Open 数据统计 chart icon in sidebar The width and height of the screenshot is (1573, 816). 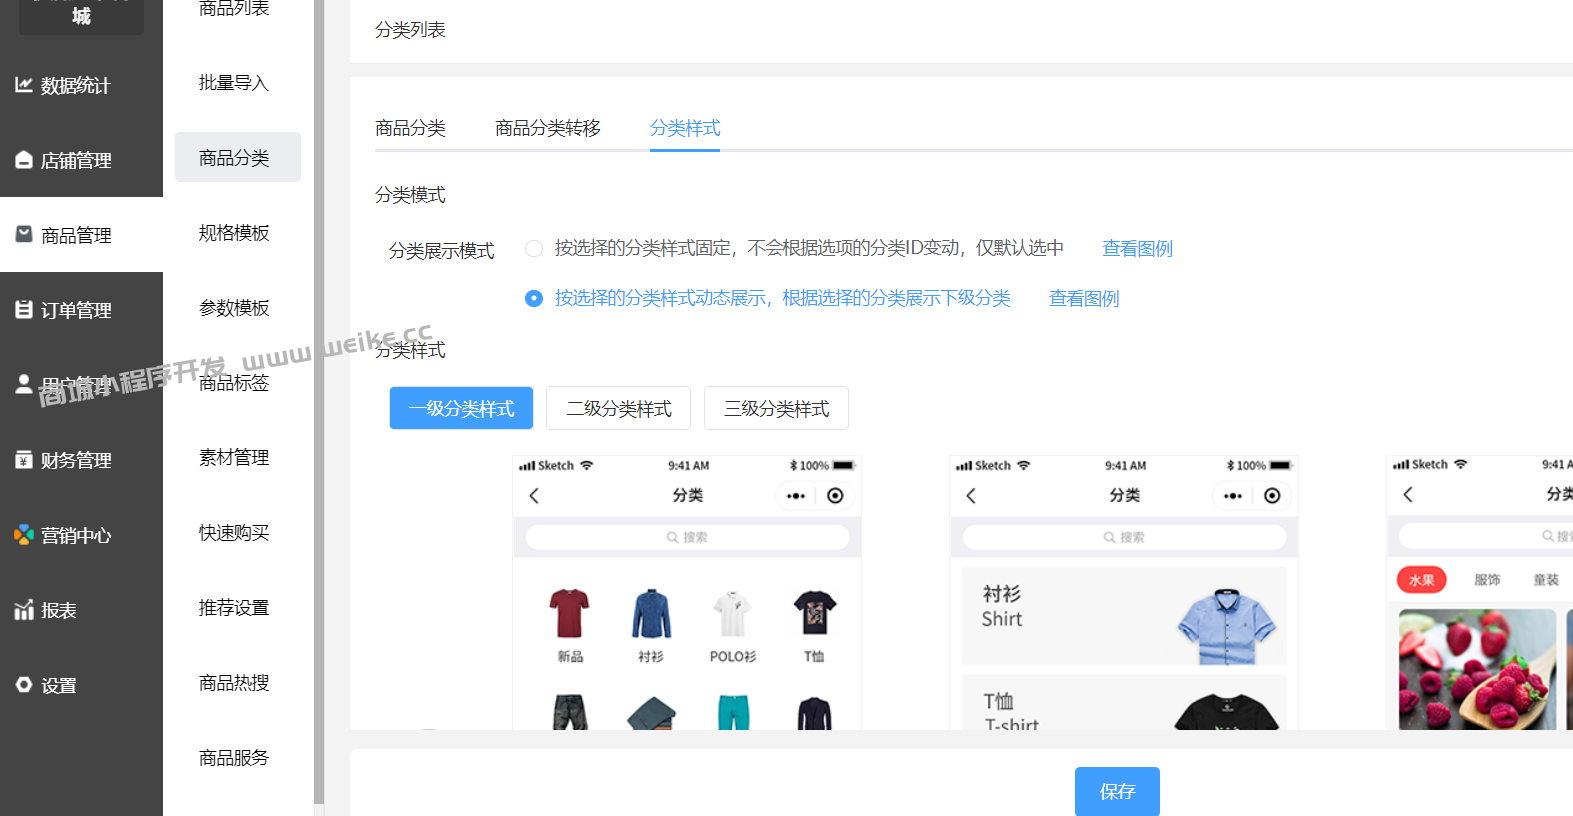pos(24,85)
